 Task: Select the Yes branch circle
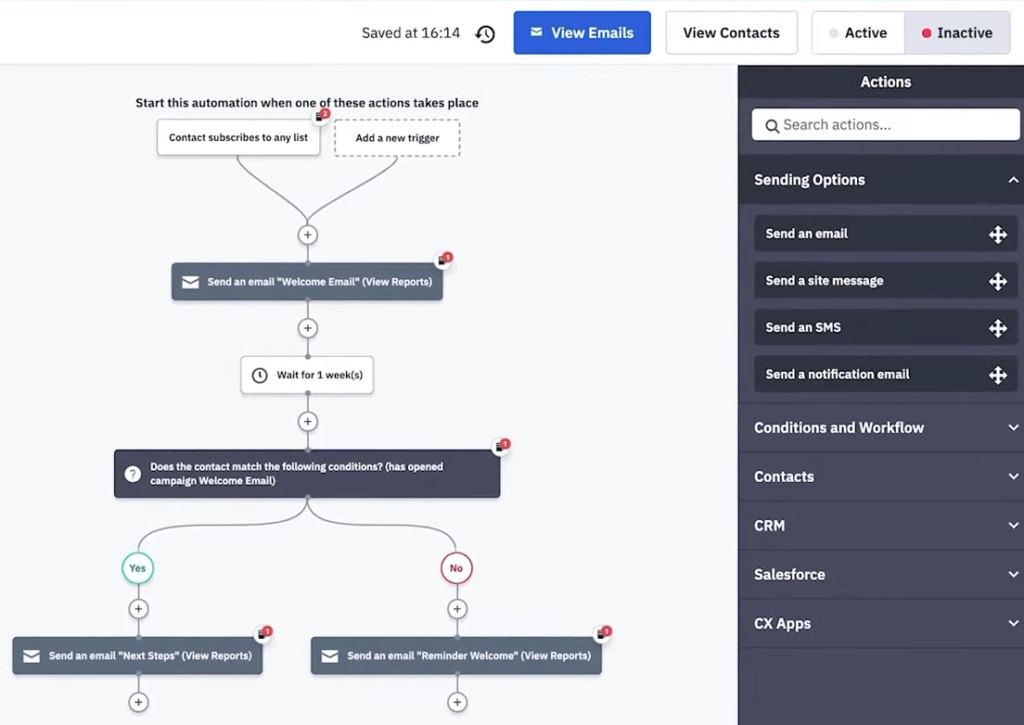coord(138,568)
